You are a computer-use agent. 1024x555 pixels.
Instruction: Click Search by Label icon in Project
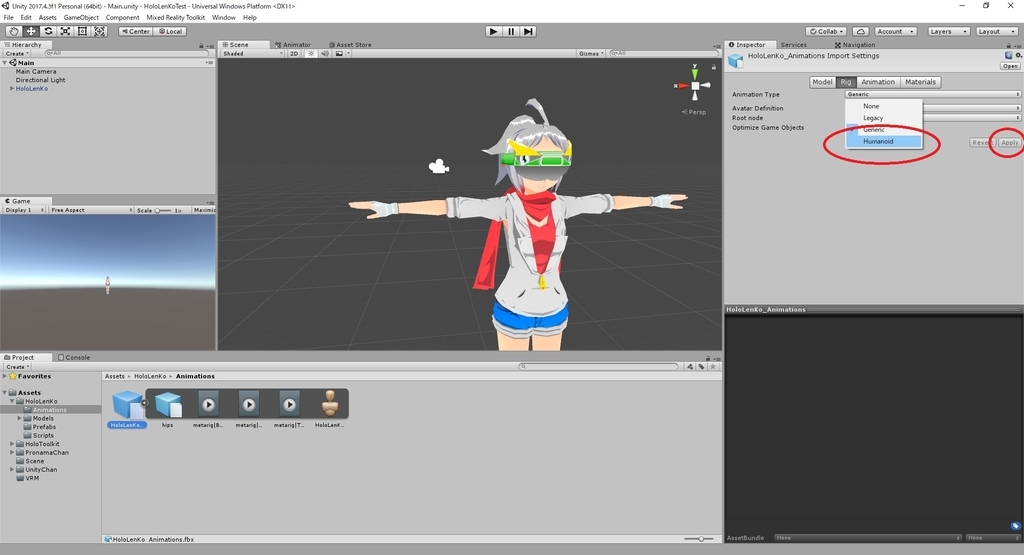[701, 367]
